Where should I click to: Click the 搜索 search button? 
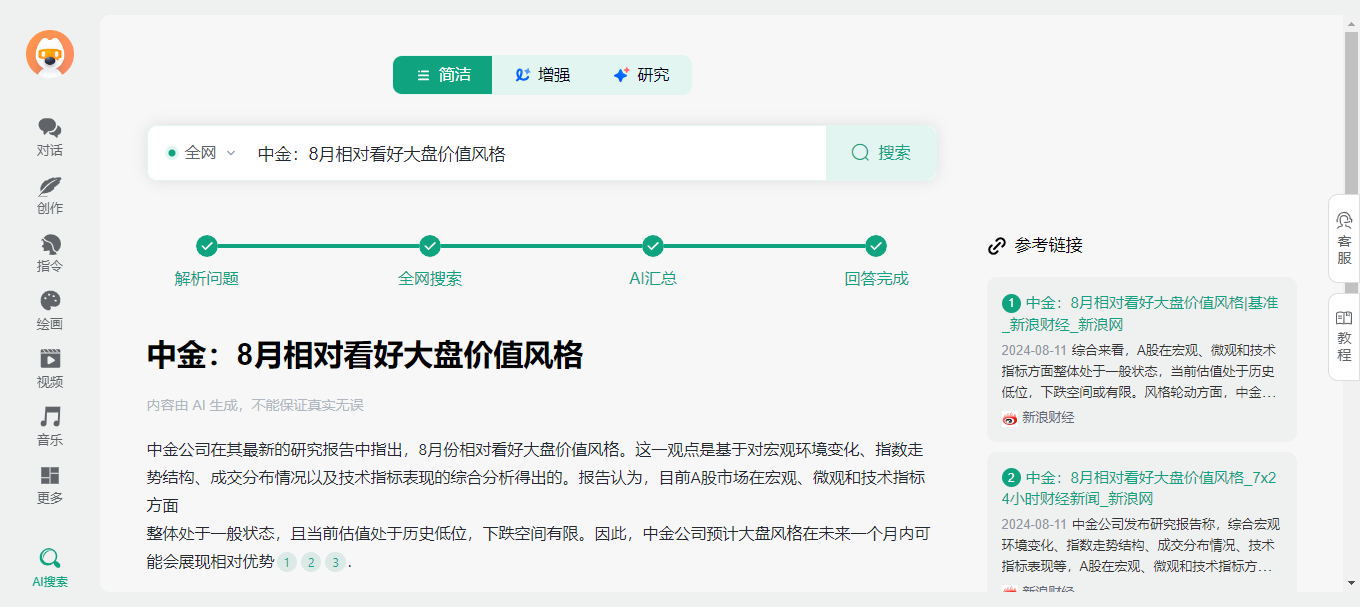coord(881,153)
